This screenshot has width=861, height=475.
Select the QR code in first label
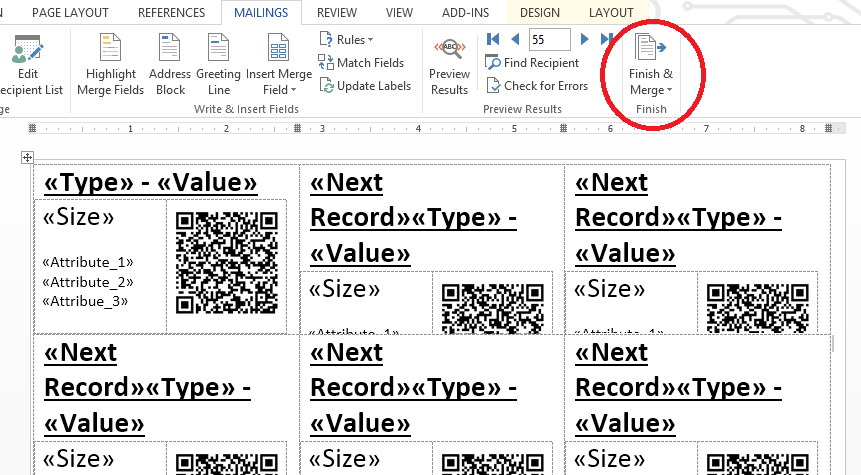coord(227,263)
